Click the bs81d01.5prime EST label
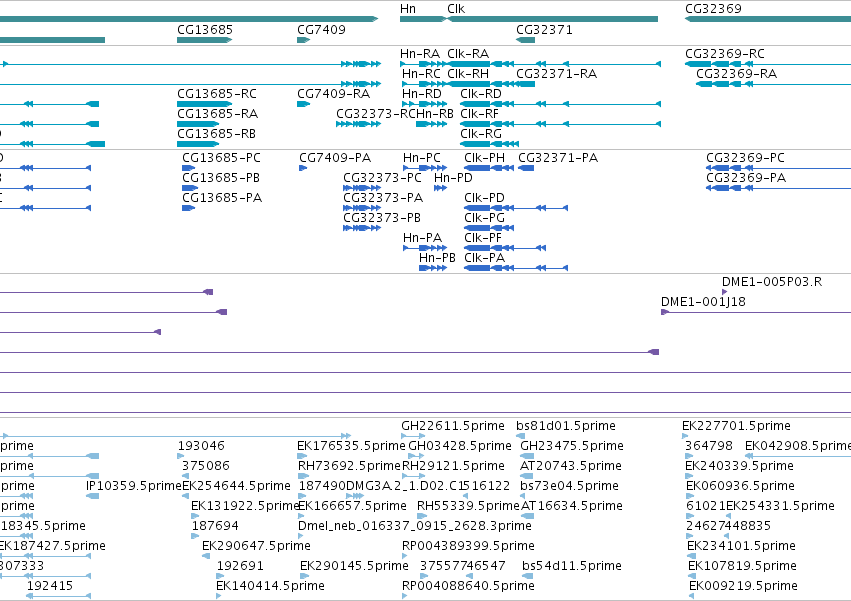Viewport: 851px width, 601px height. tap(566, 426)
